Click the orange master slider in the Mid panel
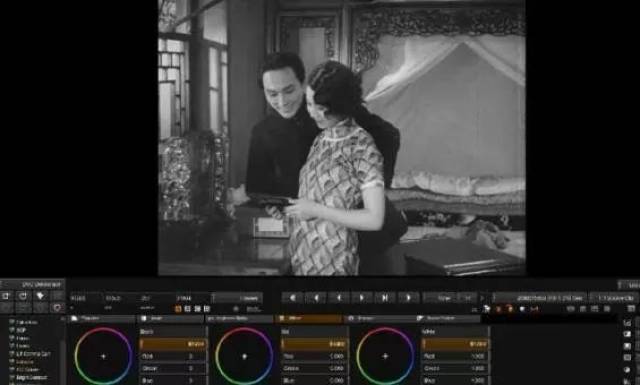Viewport: 640px width, 385px height. pyautogui.click(x=314, y=344)
